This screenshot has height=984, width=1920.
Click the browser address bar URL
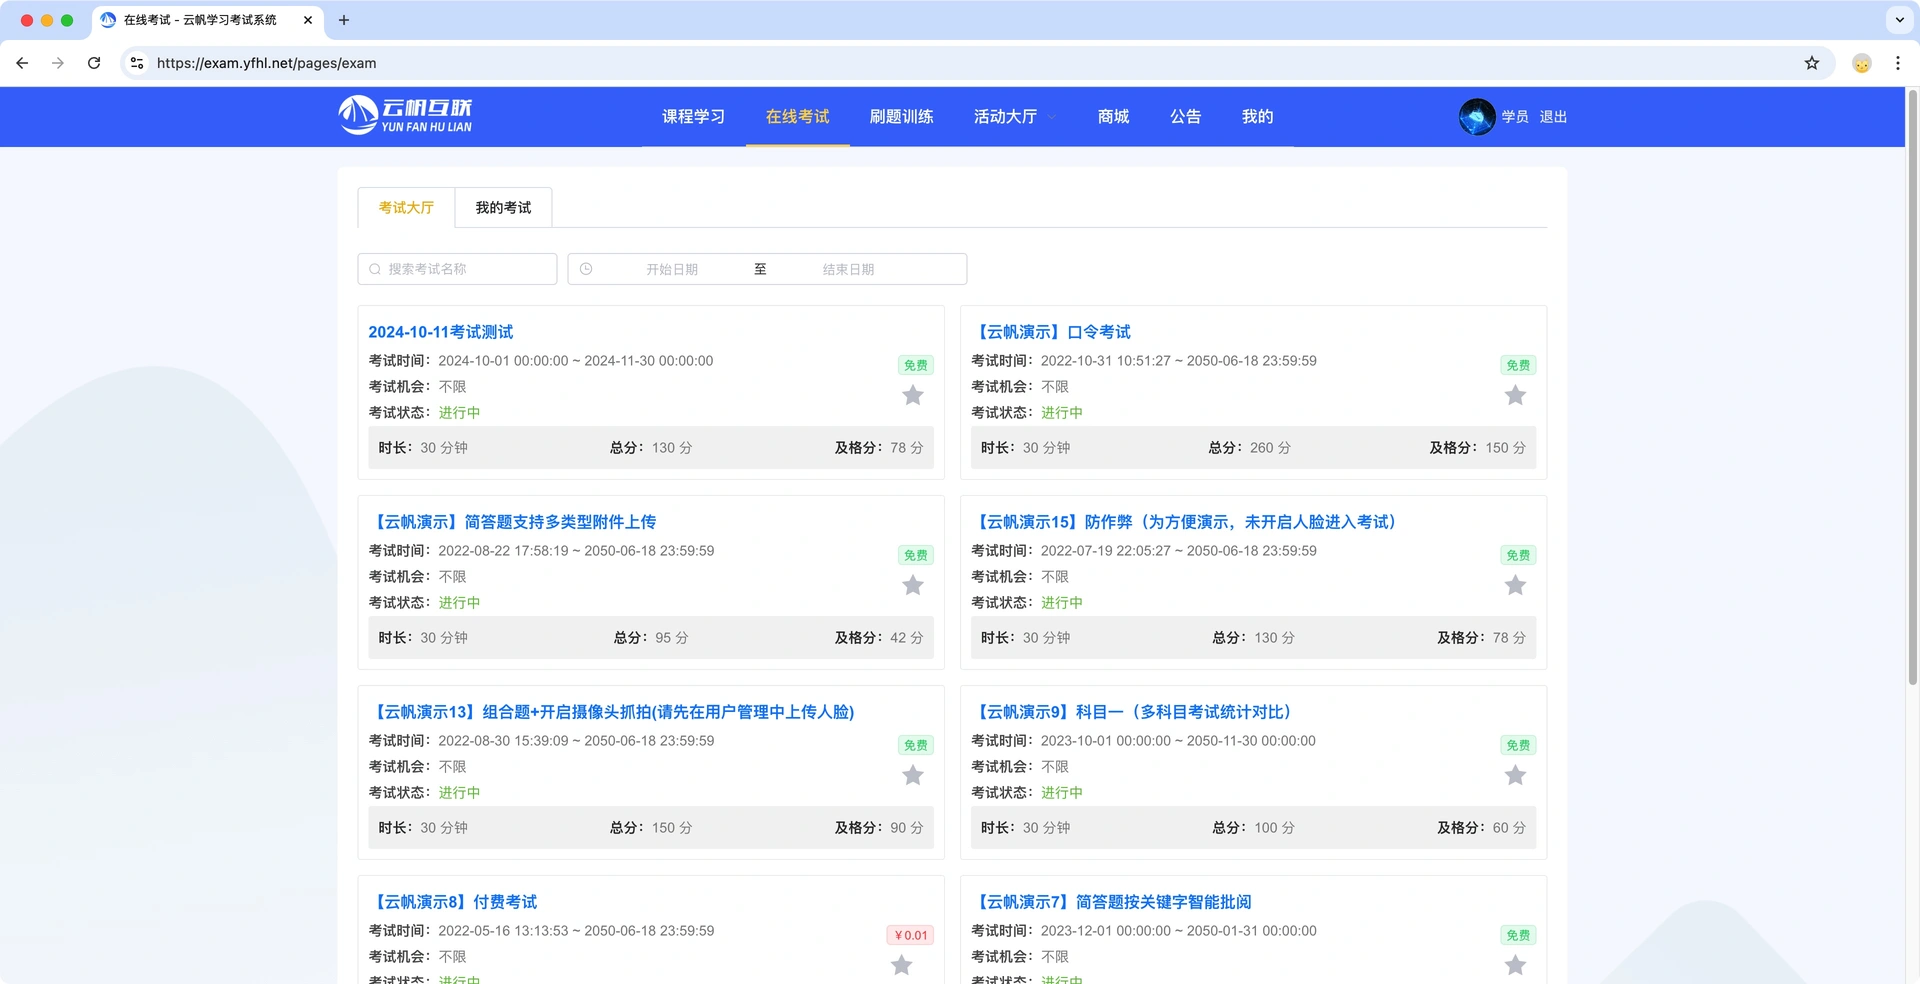[267, 63]
